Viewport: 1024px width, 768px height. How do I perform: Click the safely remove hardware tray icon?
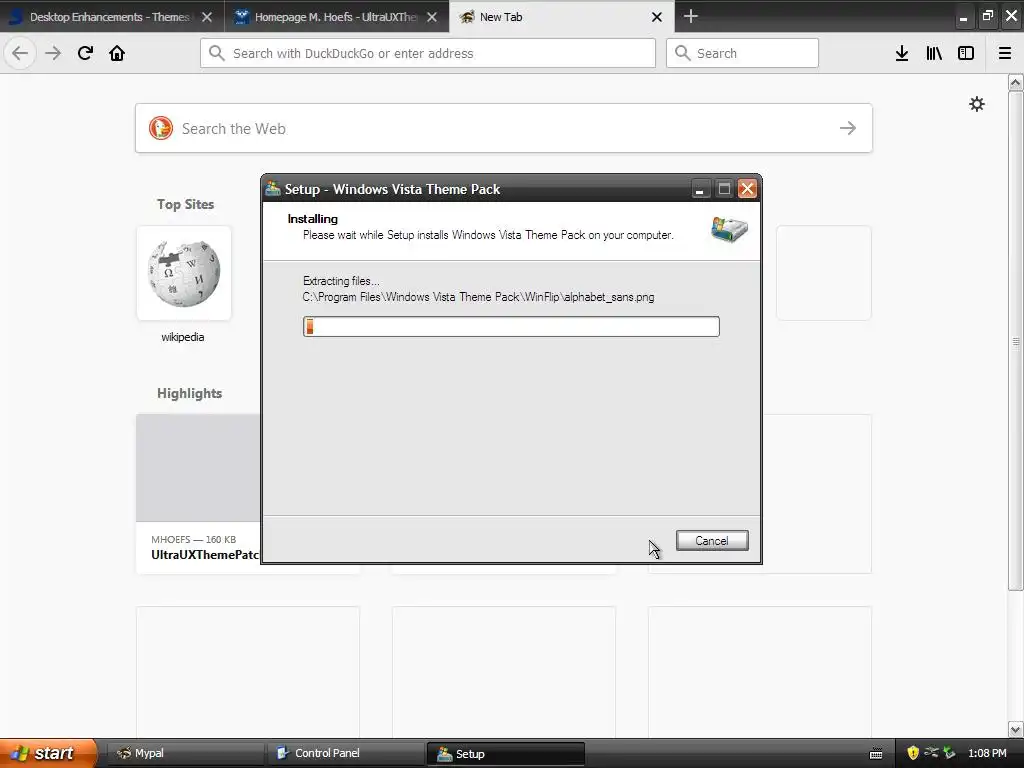(x=950, y=753)
